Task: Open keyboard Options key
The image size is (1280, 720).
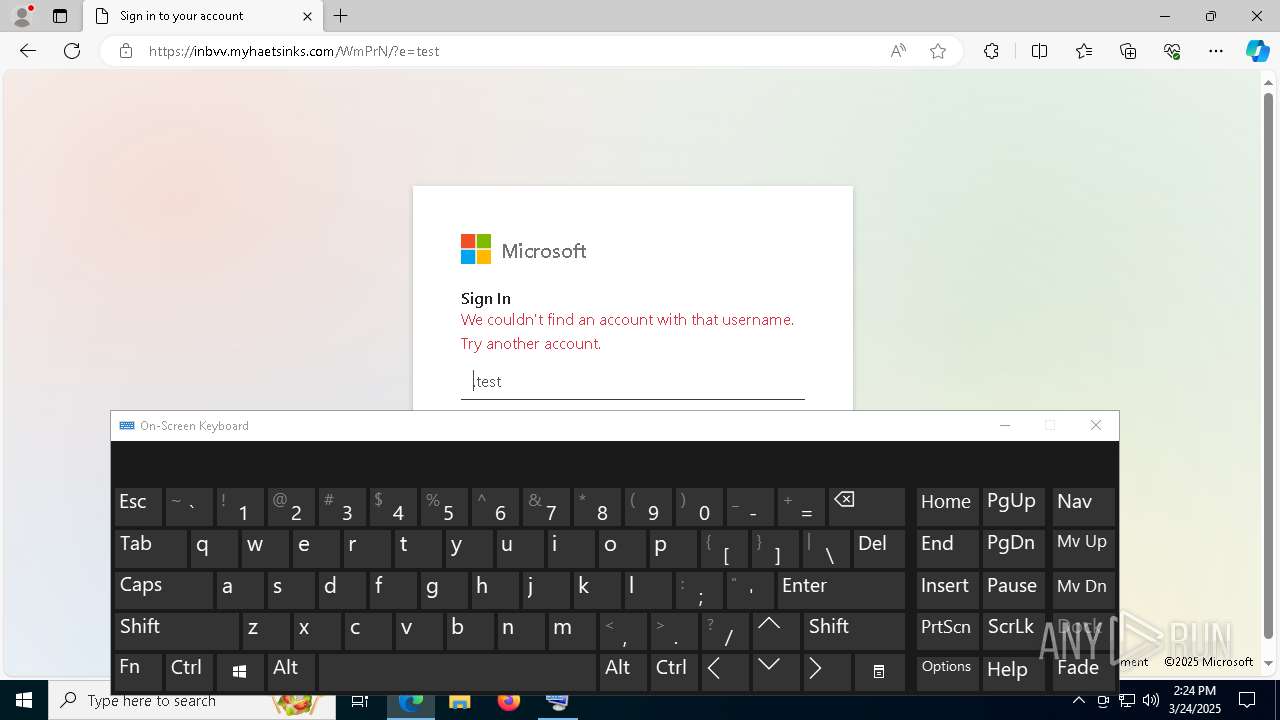Action: 947,672
